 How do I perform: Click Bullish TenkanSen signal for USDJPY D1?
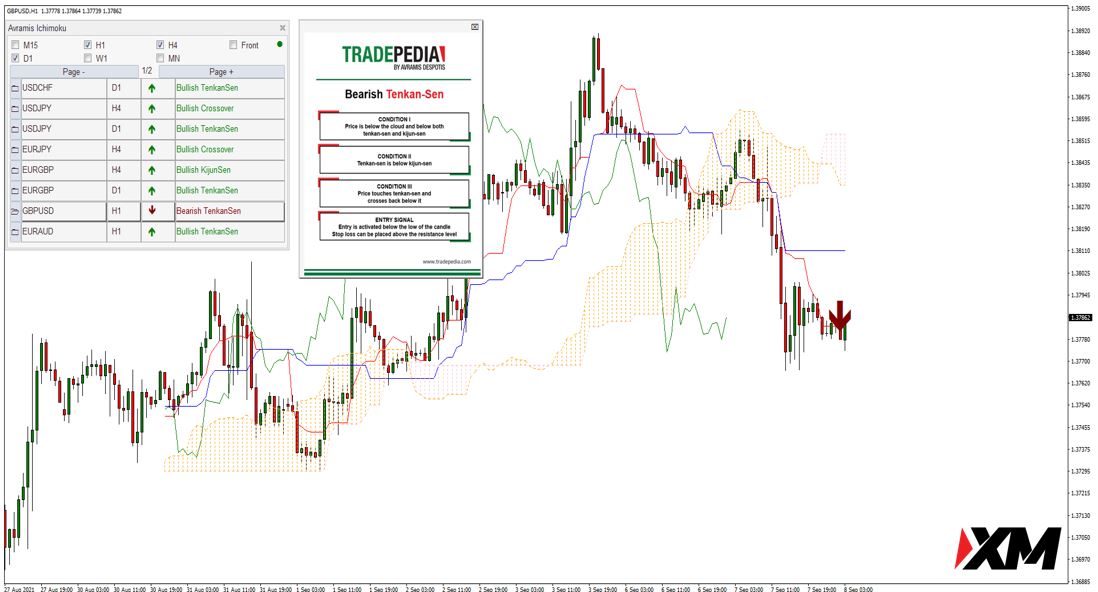(x=207, y=129)
